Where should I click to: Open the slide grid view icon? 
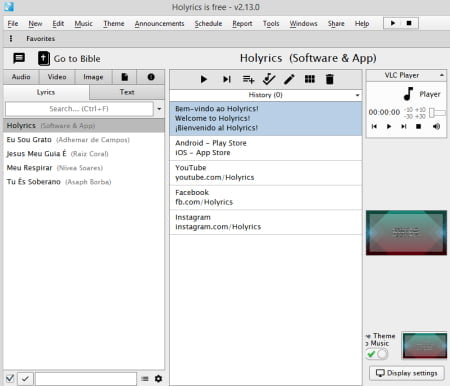point(310,79)
